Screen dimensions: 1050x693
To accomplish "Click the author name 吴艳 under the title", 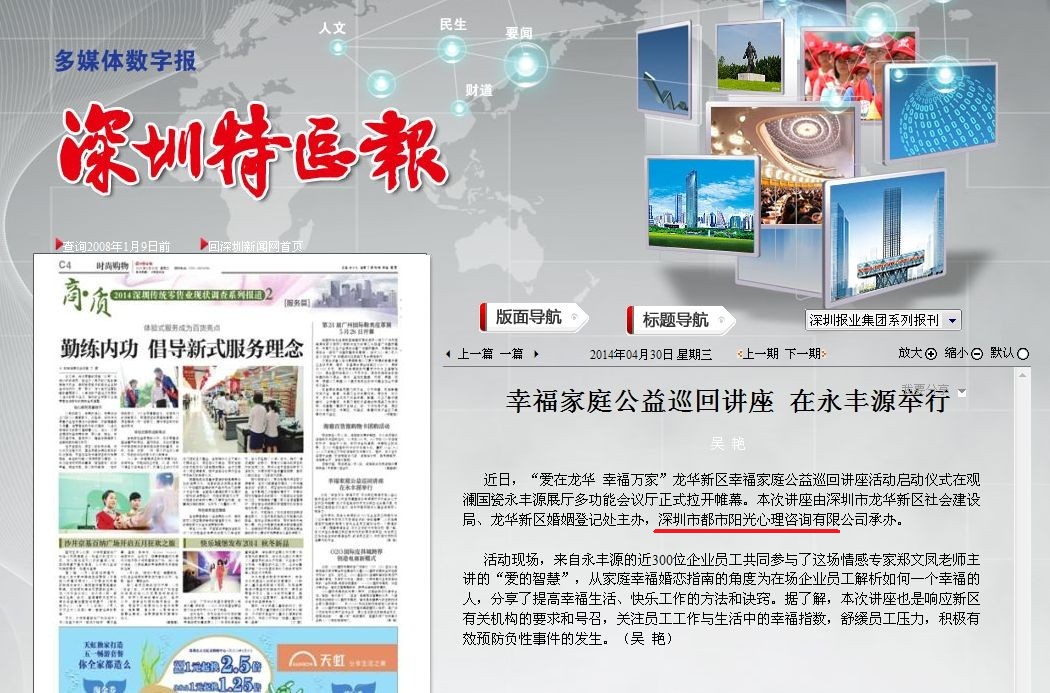I will pos(728,443).
